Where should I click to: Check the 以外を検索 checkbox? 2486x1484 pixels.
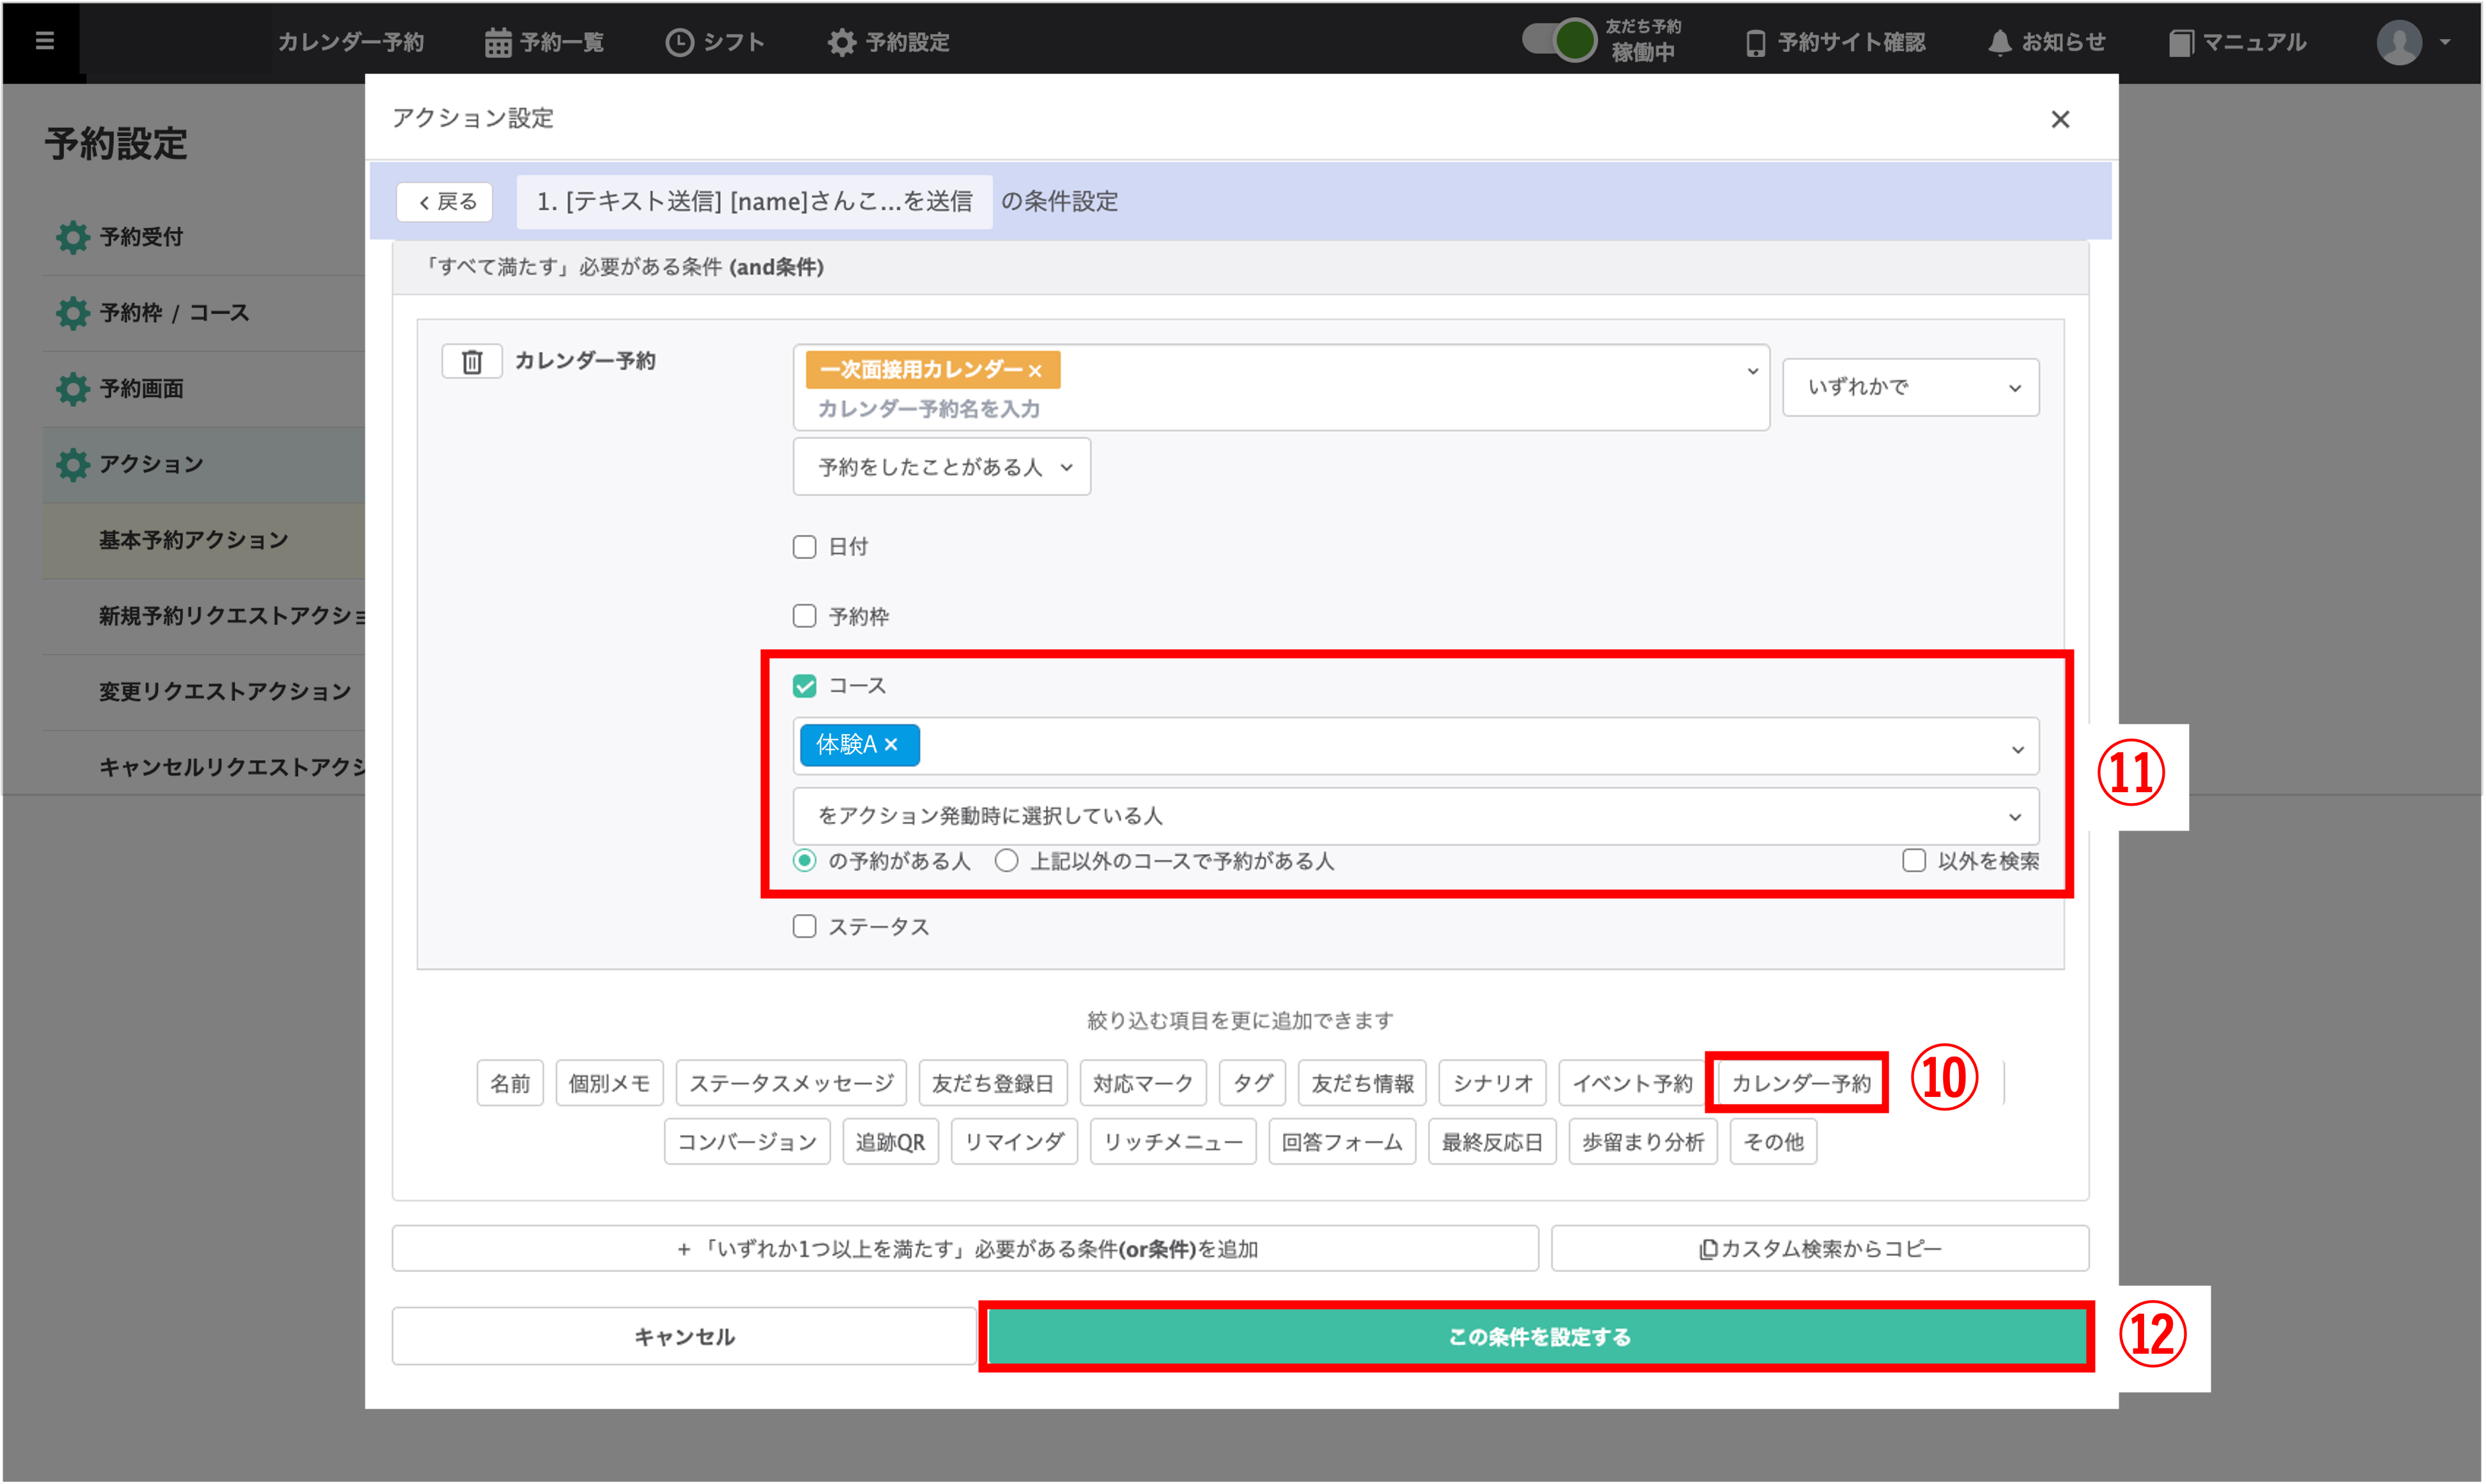(x=1913, y=861)
